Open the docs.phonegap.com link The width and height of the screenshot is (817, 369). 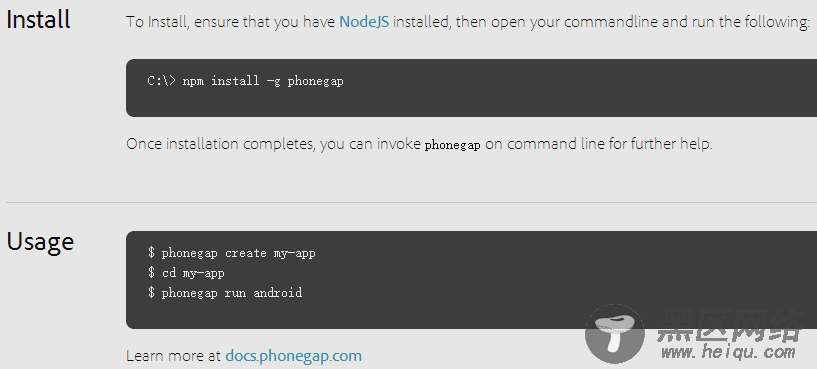click(293, 356)
